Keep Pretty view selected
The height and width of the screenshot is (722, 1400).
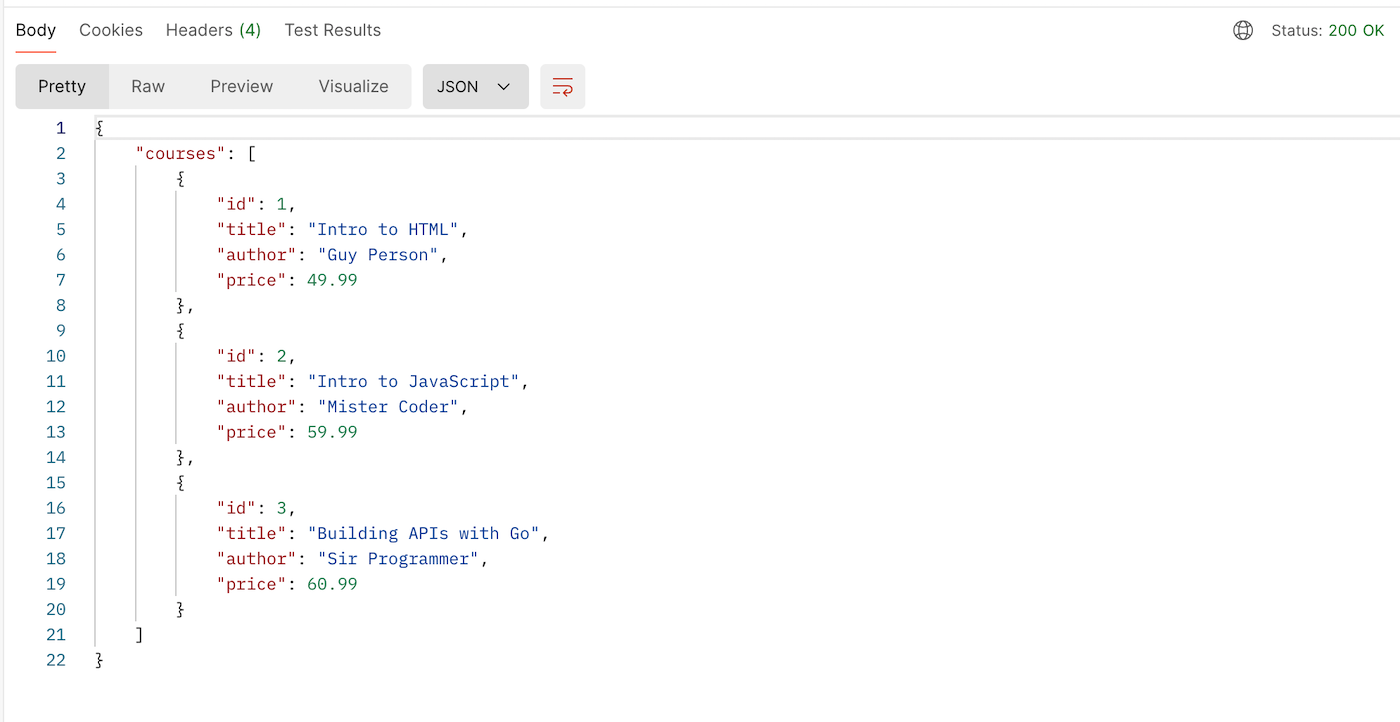tap(62, 86)
